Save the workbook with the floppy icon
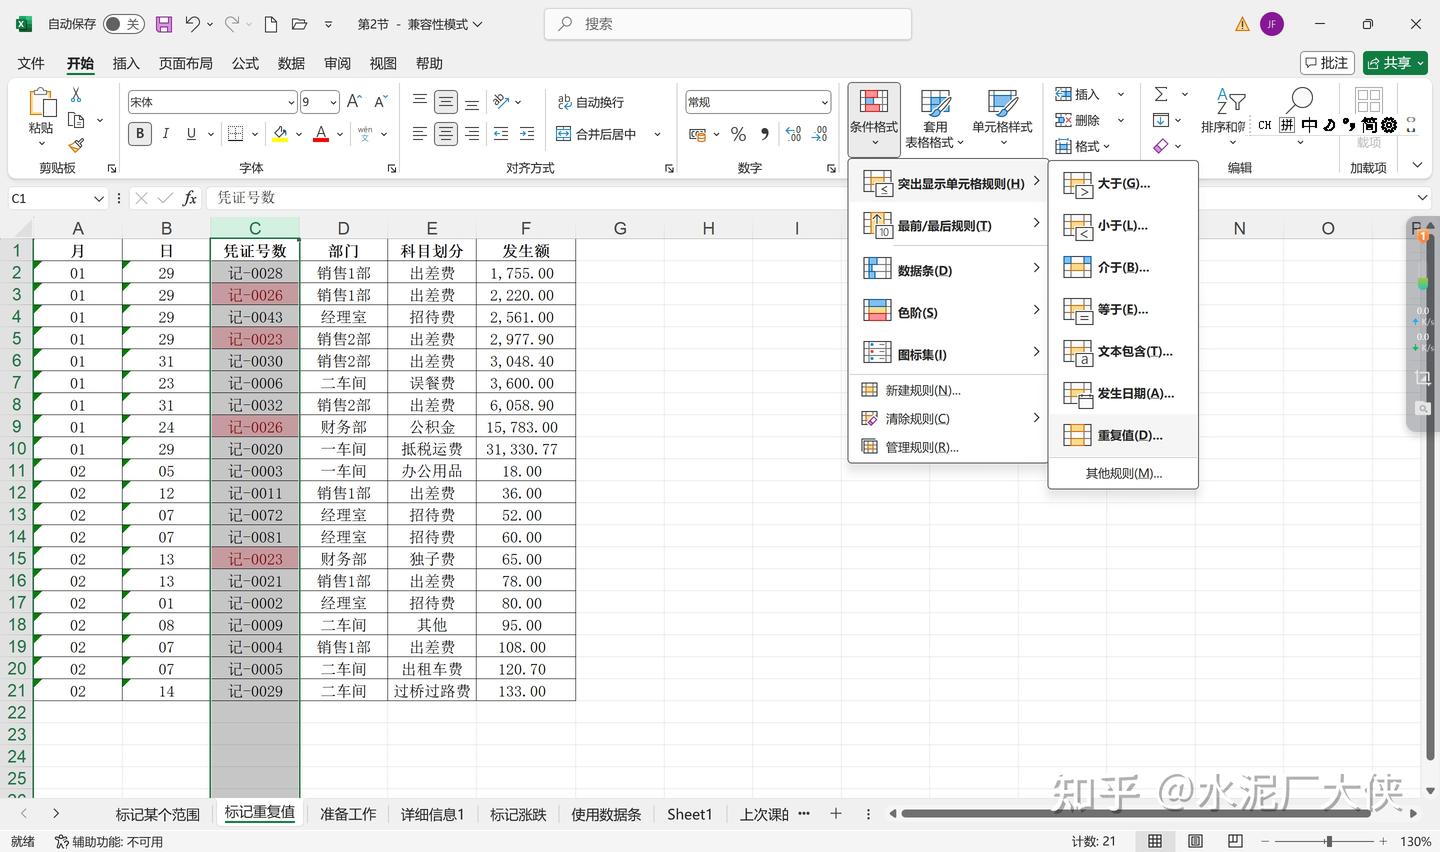The image size is (1440, 852). [164, 24]
